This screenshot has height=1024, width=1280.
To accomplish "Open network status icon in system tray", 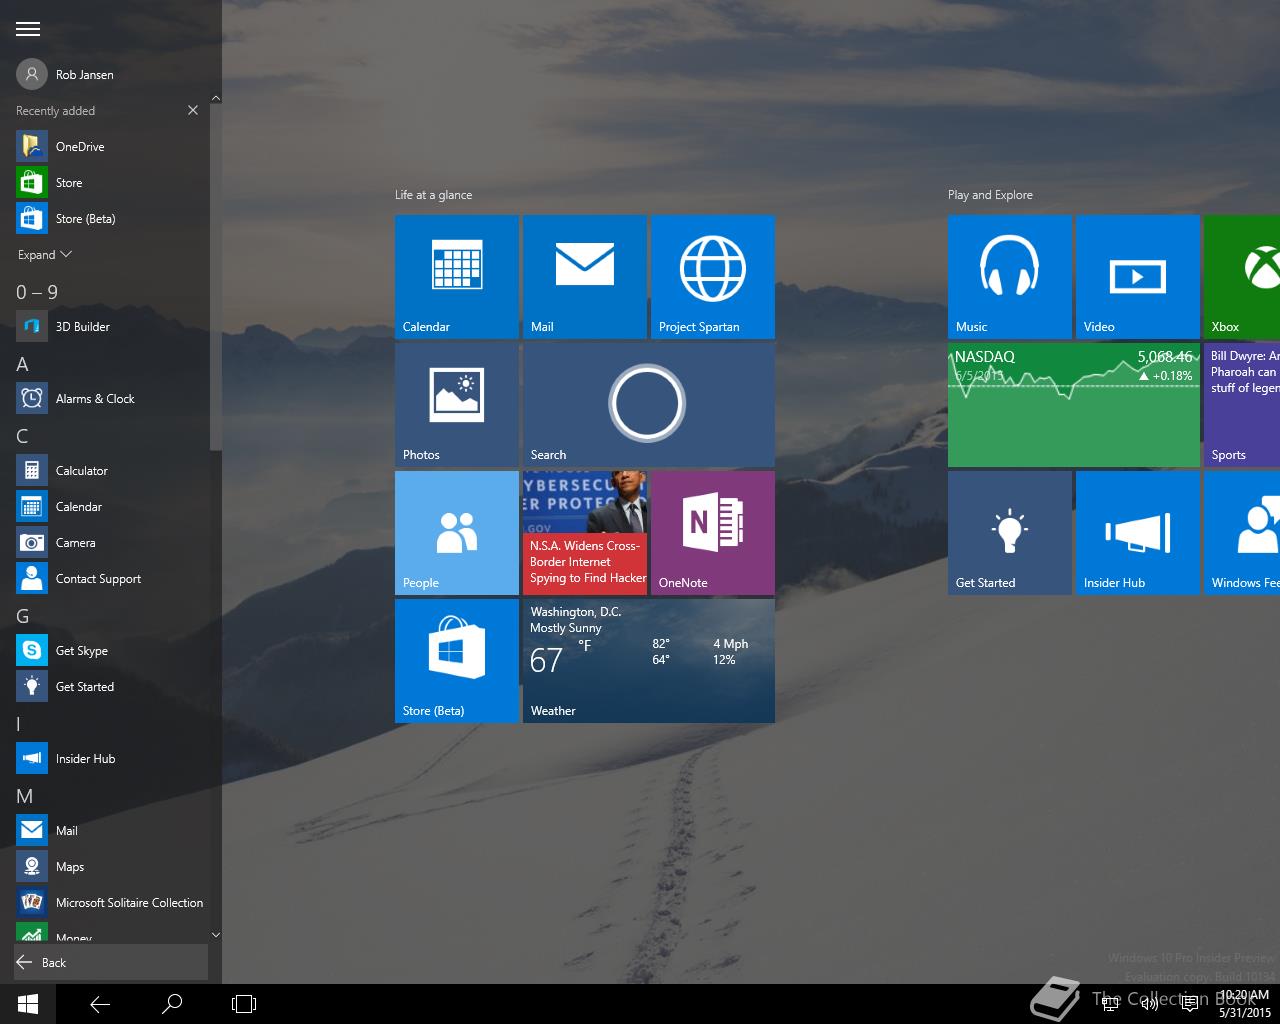I will pos(1110,1004).
